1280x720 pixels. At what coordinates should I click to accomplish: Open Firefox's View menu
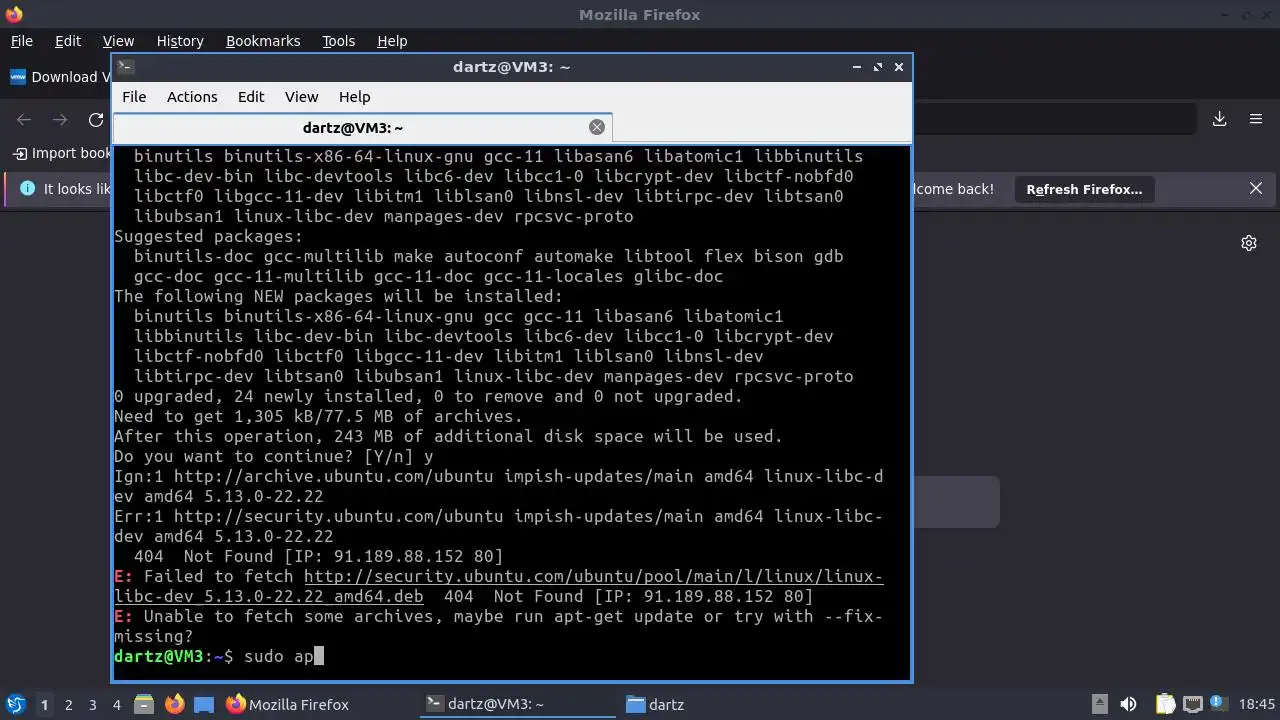(x=118, y=41)
